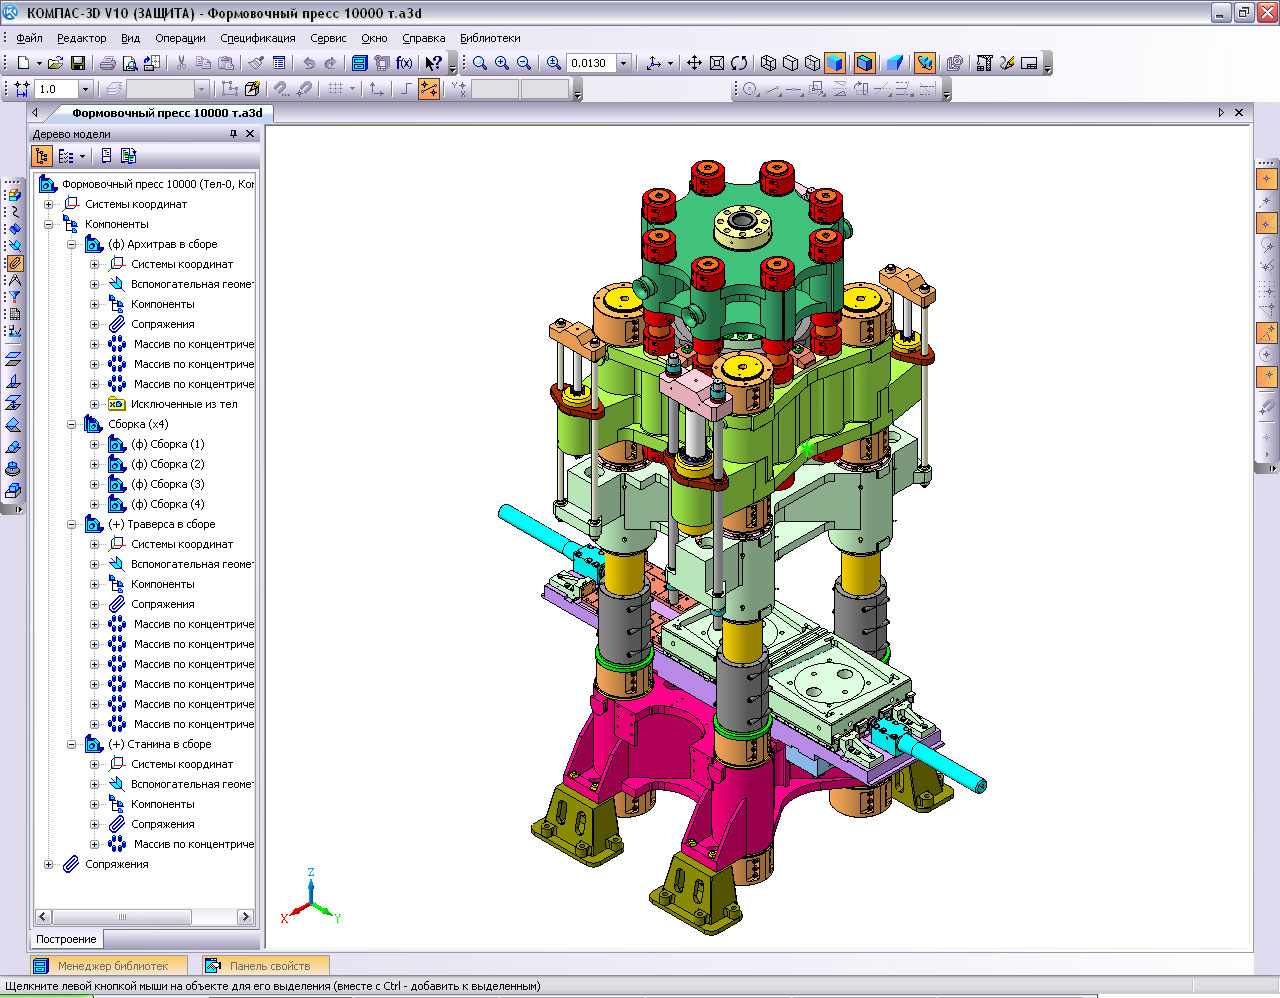Open the Операции menu
The image size is (1280, 998).
coord(180,38)
